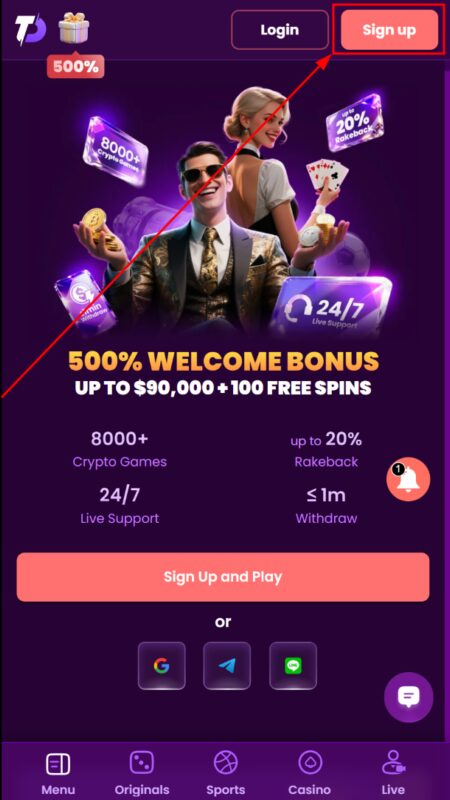Sign in with LINE icon
This screenshot has height=800, width=450.
293,666
